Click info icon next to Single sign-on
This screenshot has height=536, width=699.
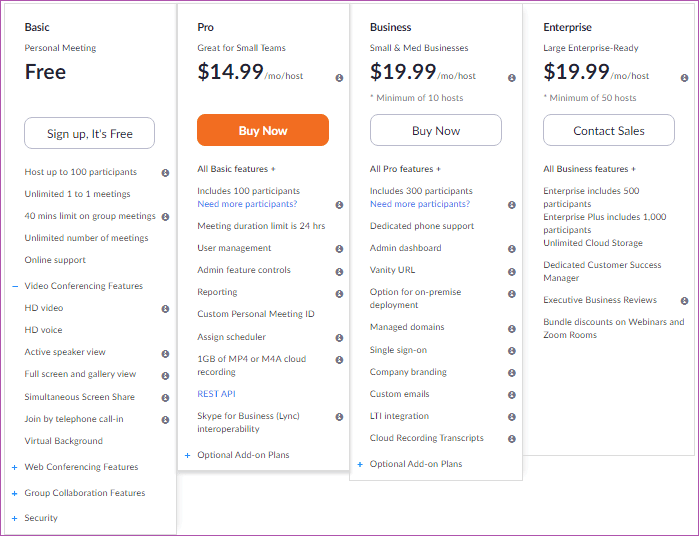tap(512, 351)
